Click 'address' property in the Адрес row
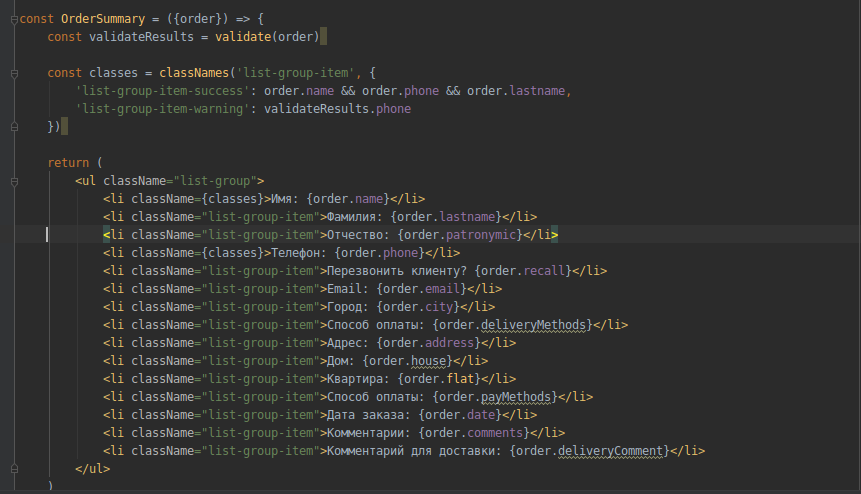 [x=449, y=343]
